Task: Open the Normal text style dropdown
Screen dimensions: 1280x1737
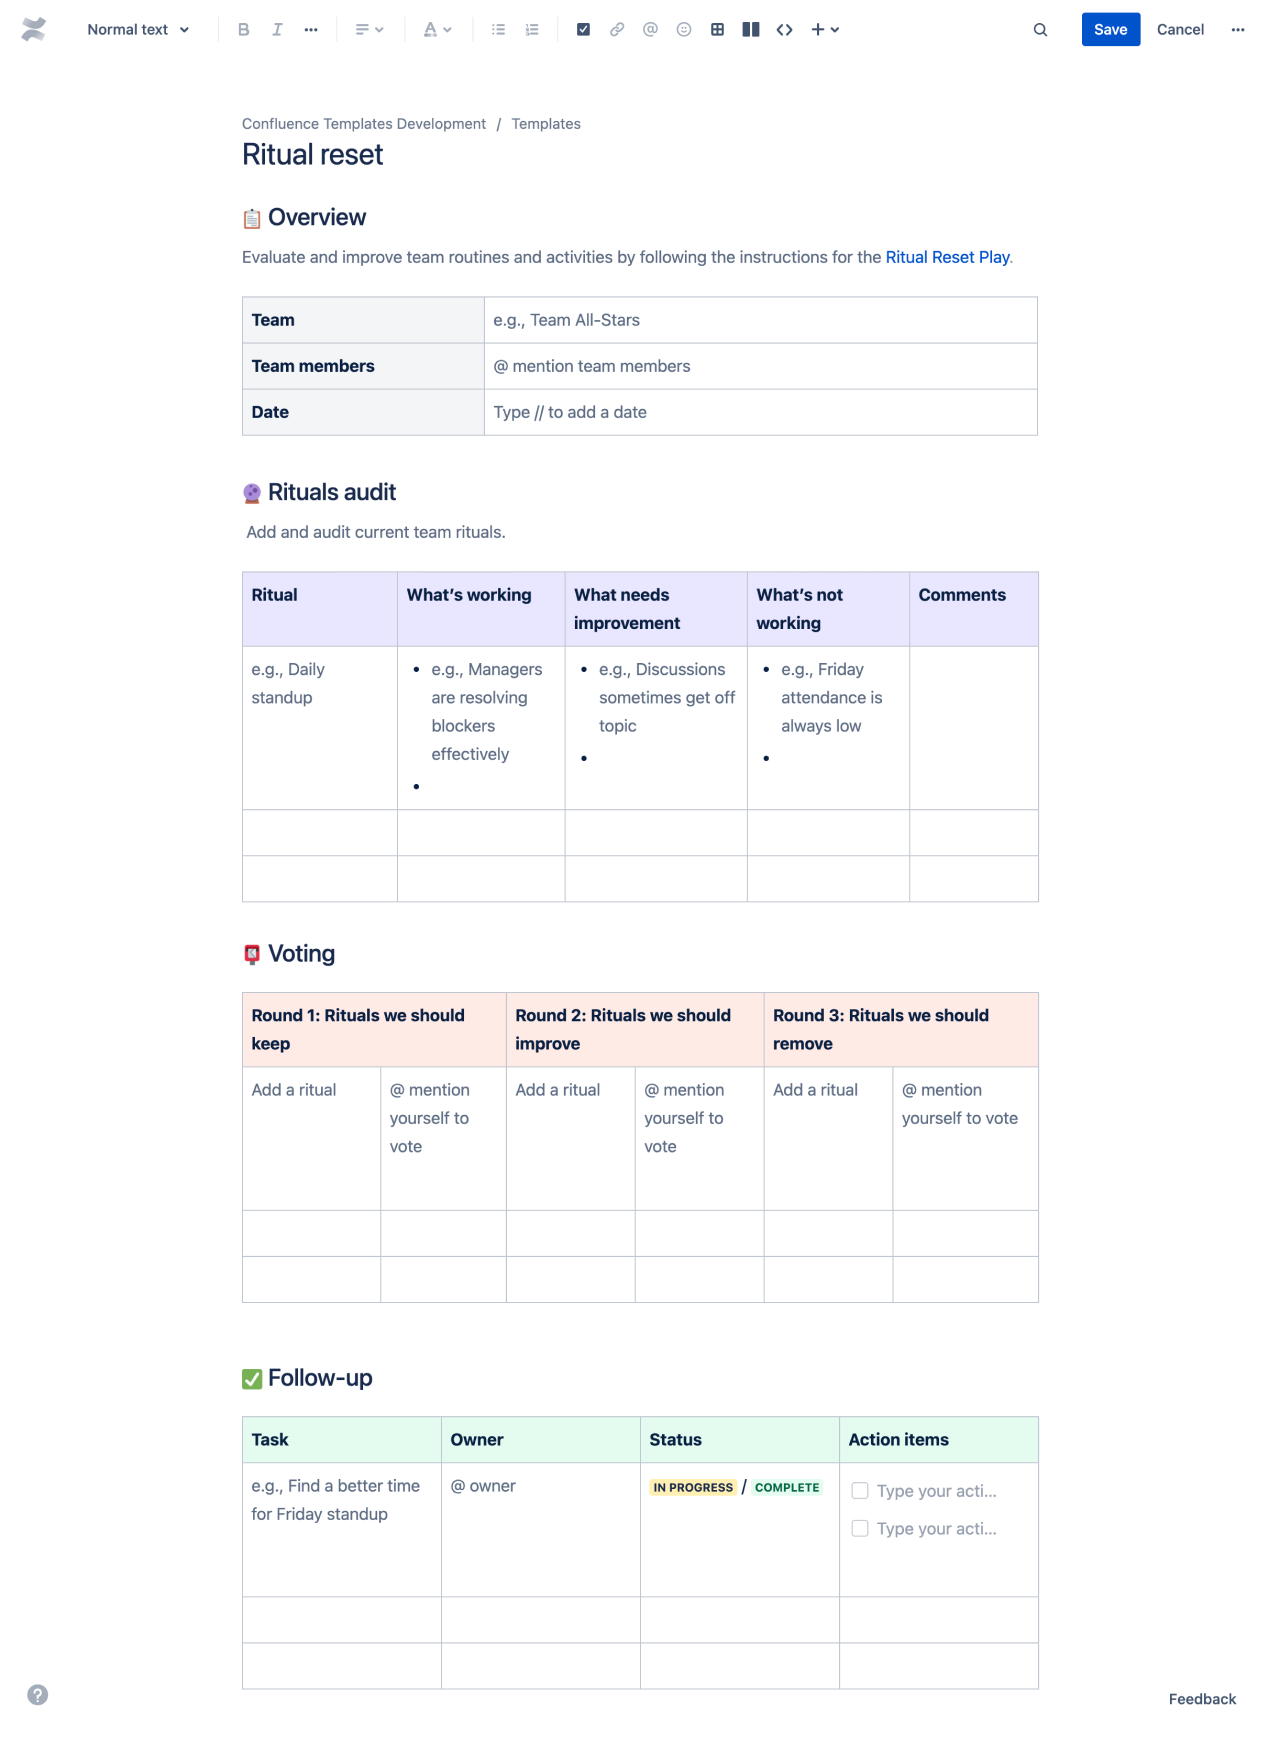Action: [137, 29]
